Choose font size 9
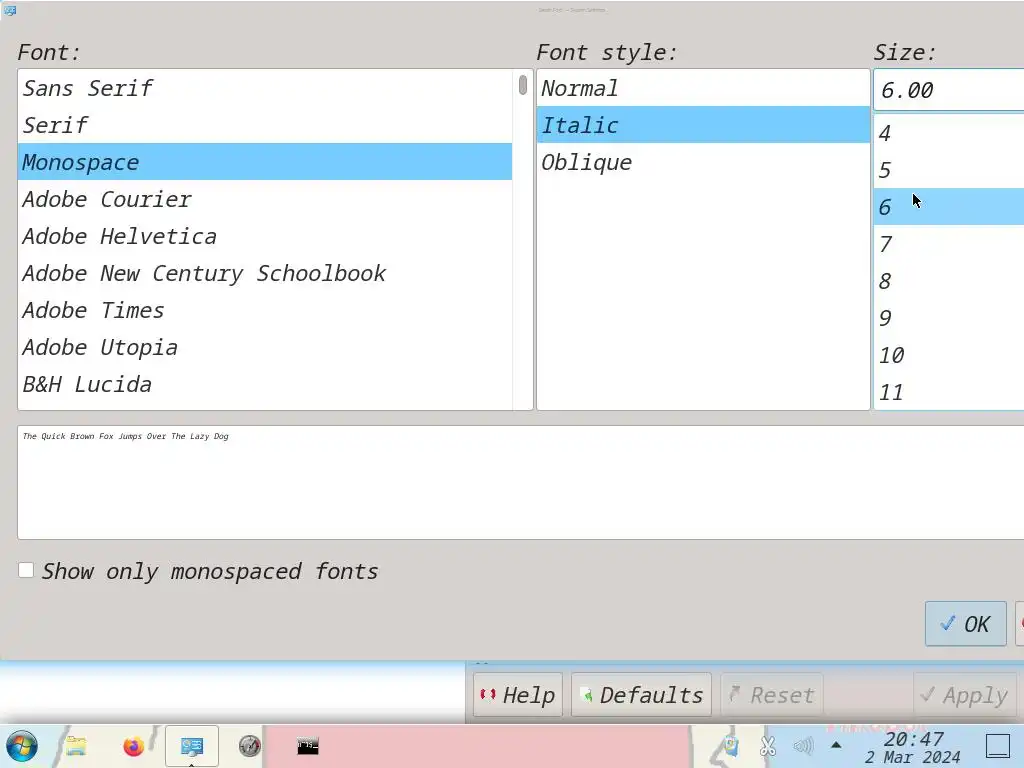Image resolution: width=1024 pixels, height=768 pixels. coord(949,317)
